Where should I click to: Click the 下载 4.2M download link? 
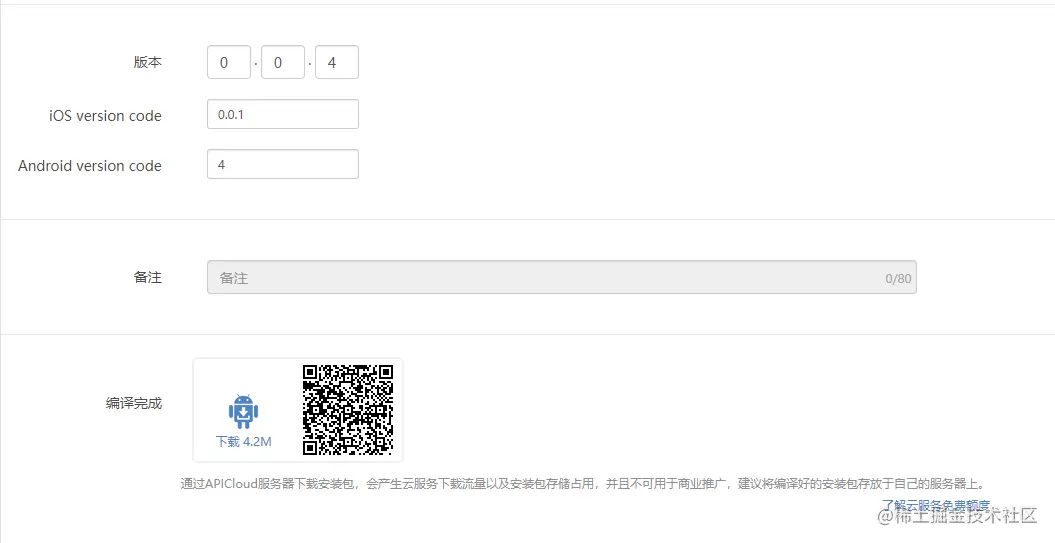(244, 441)
